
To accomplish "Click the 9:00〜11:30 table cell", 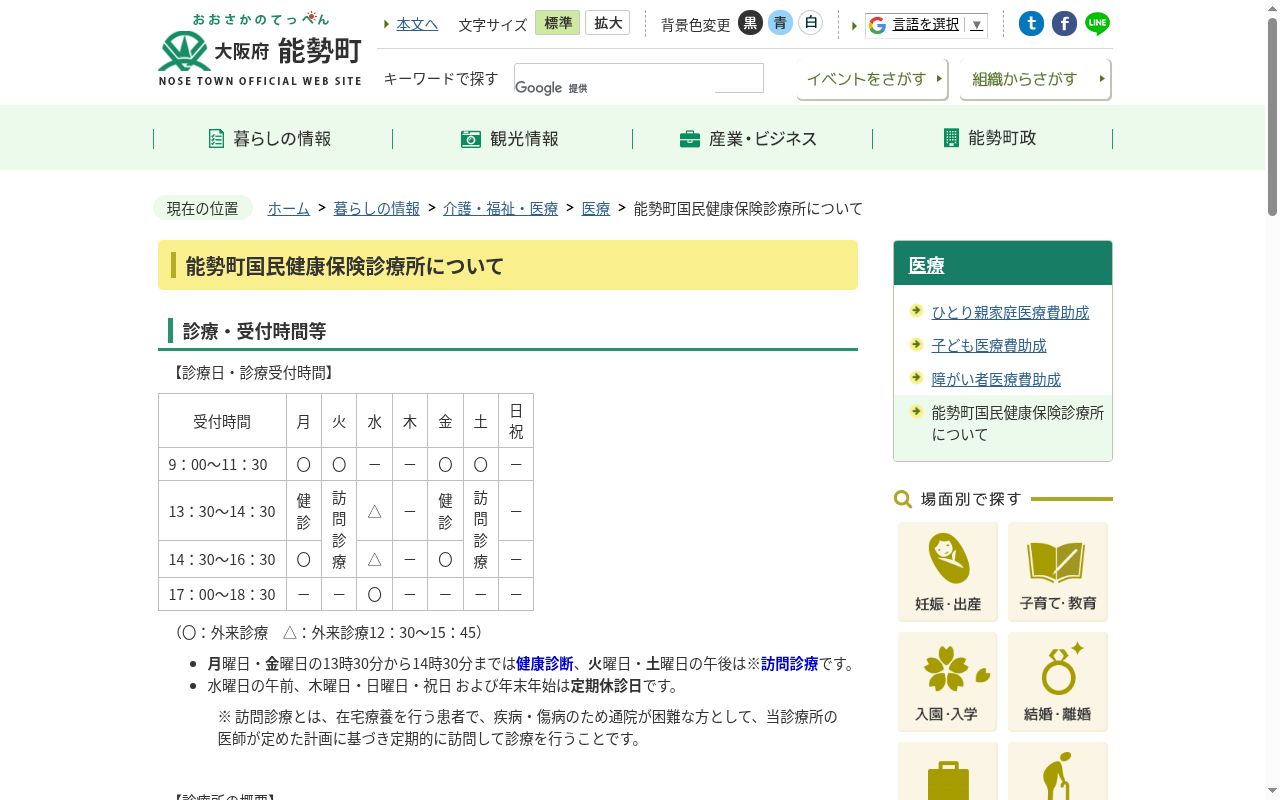I will click(x=222, y=464).
